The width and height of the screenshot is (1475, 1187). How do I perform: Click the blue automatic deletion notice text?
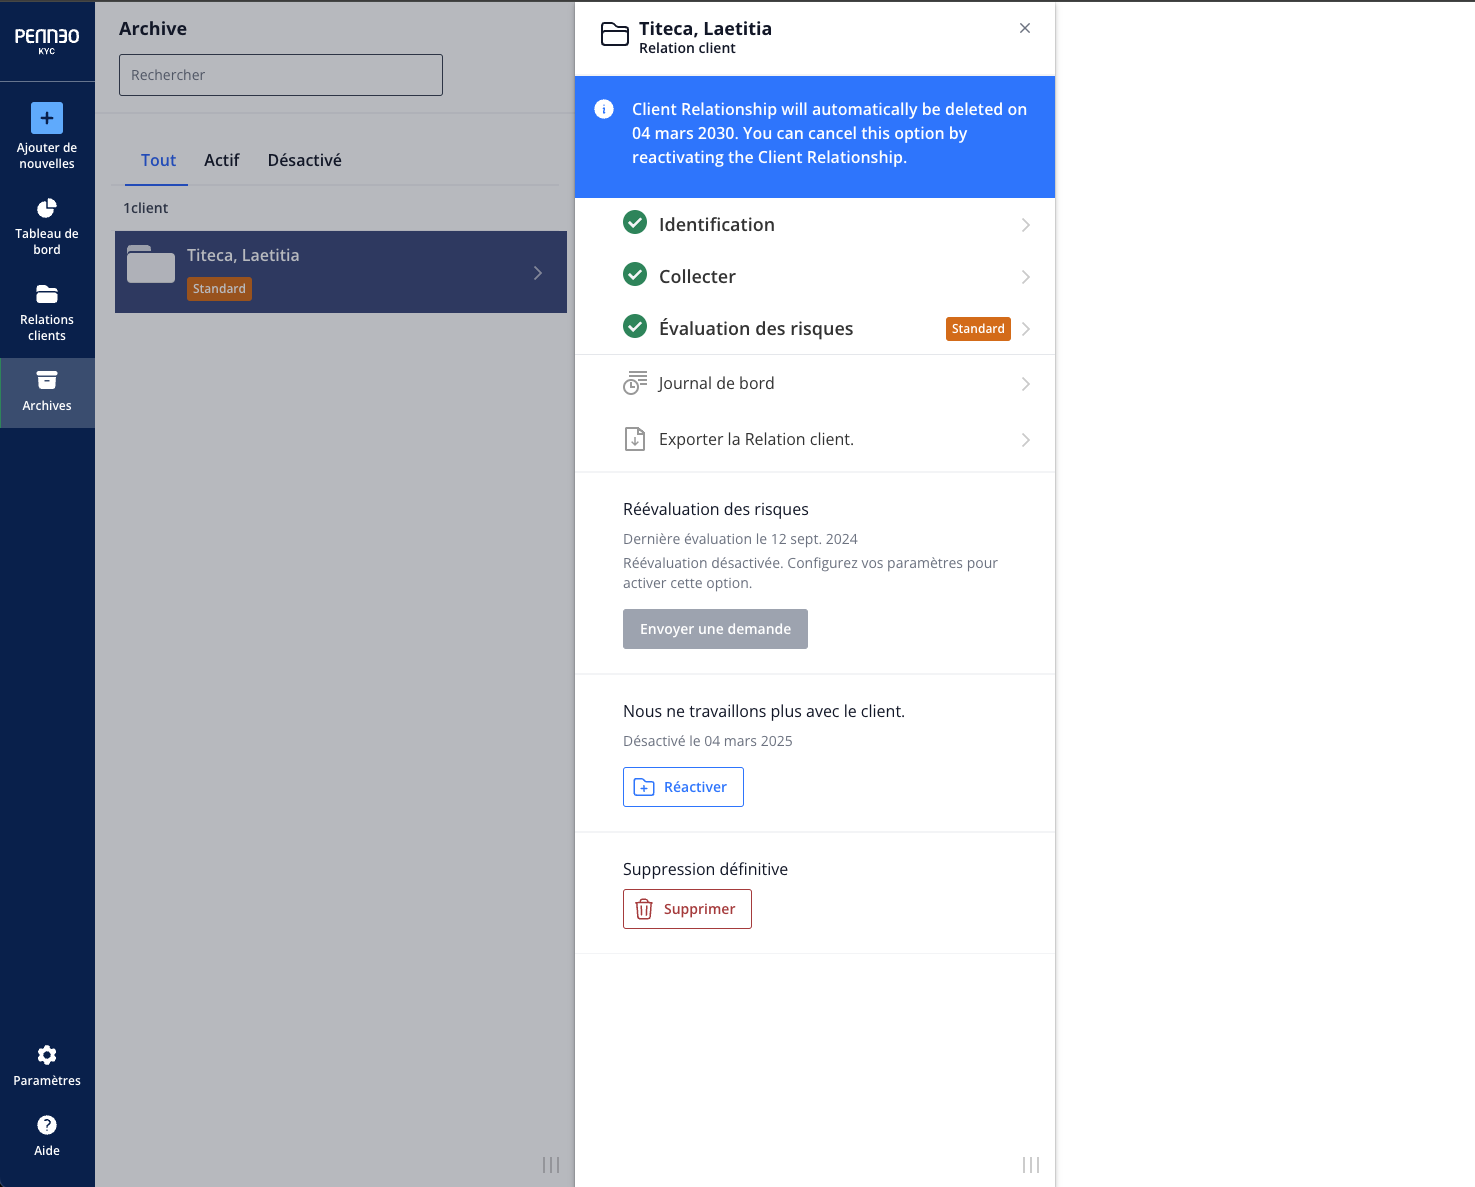pos(829,133)
